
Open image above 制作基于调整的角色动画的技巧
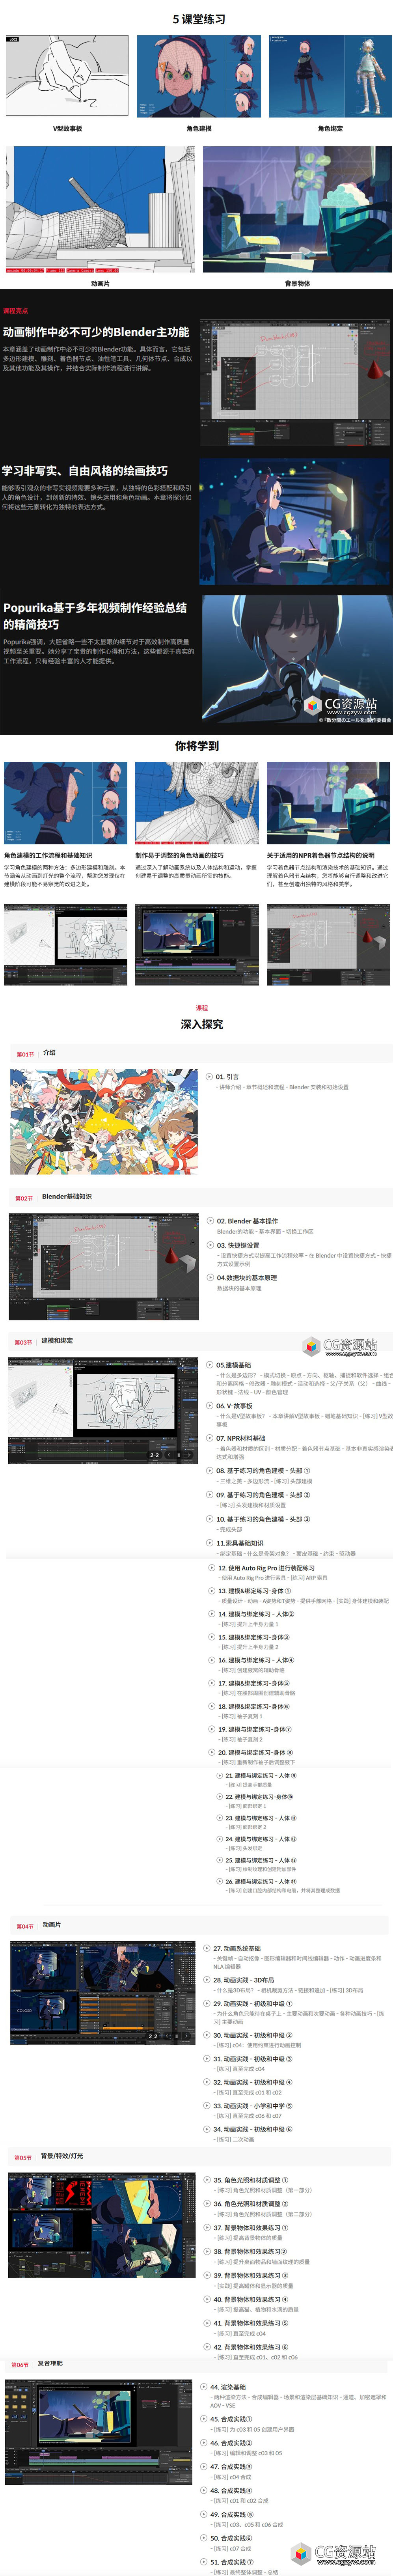[197, 803]
